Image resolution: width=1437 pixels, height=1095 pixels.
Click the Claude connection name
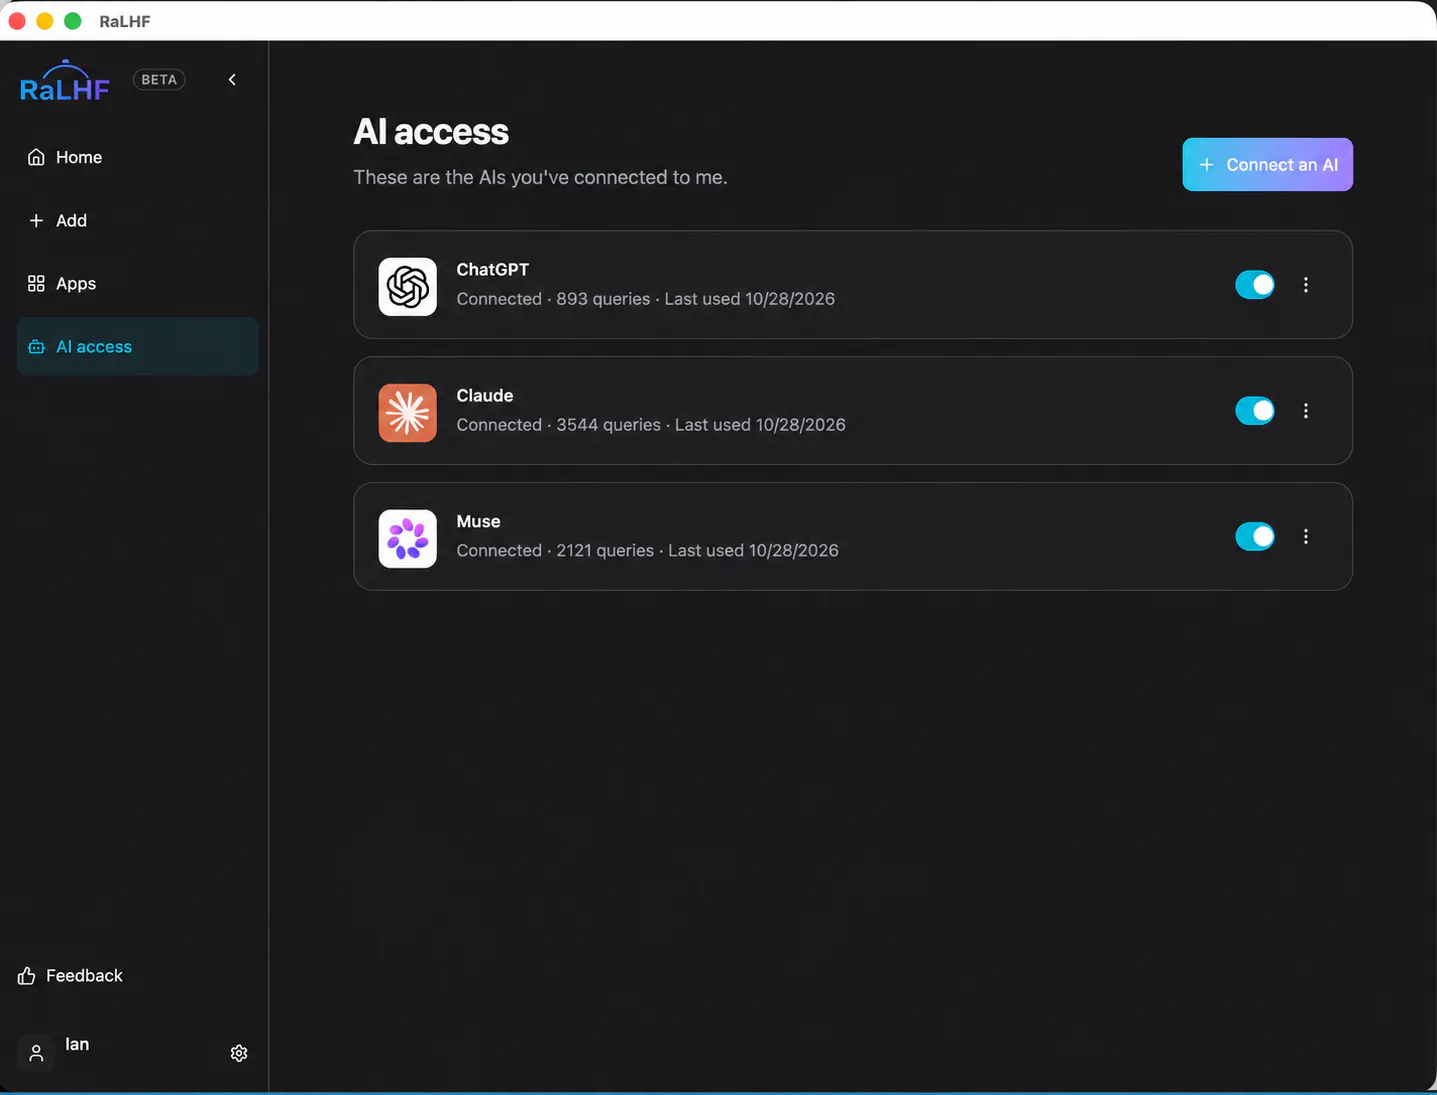coord(485,396)
